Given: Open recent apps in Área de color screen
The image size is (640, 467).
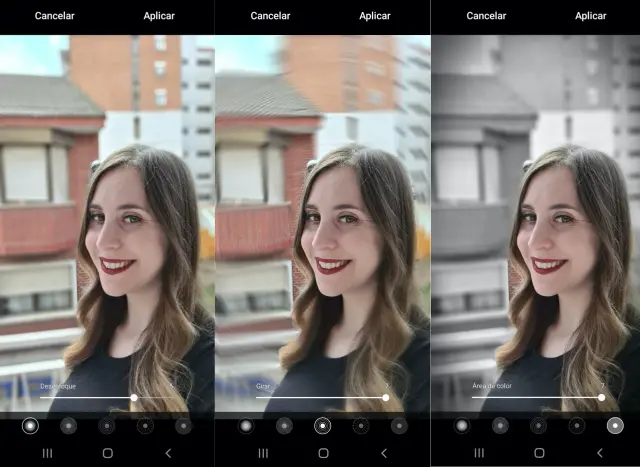Looking at the screenshot, I should coord(478,453).
